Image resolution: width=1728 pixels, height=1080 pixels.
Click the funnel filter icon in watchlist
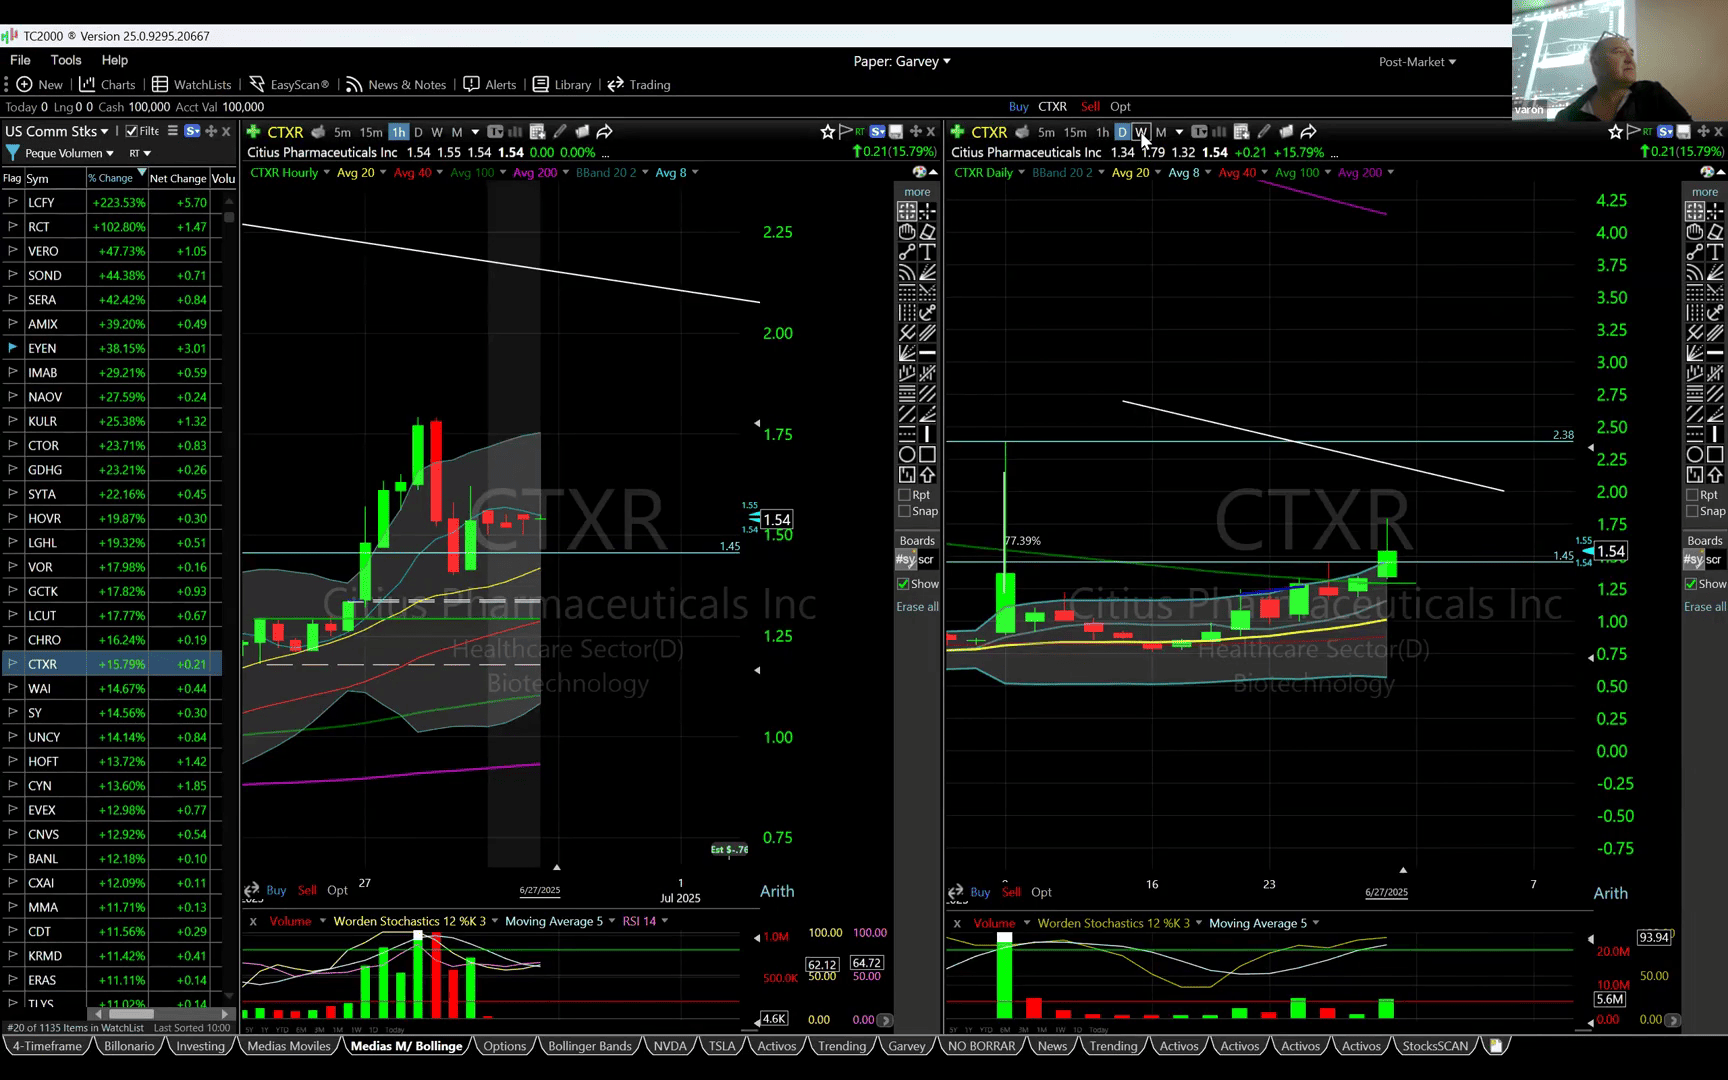[13, 153]
